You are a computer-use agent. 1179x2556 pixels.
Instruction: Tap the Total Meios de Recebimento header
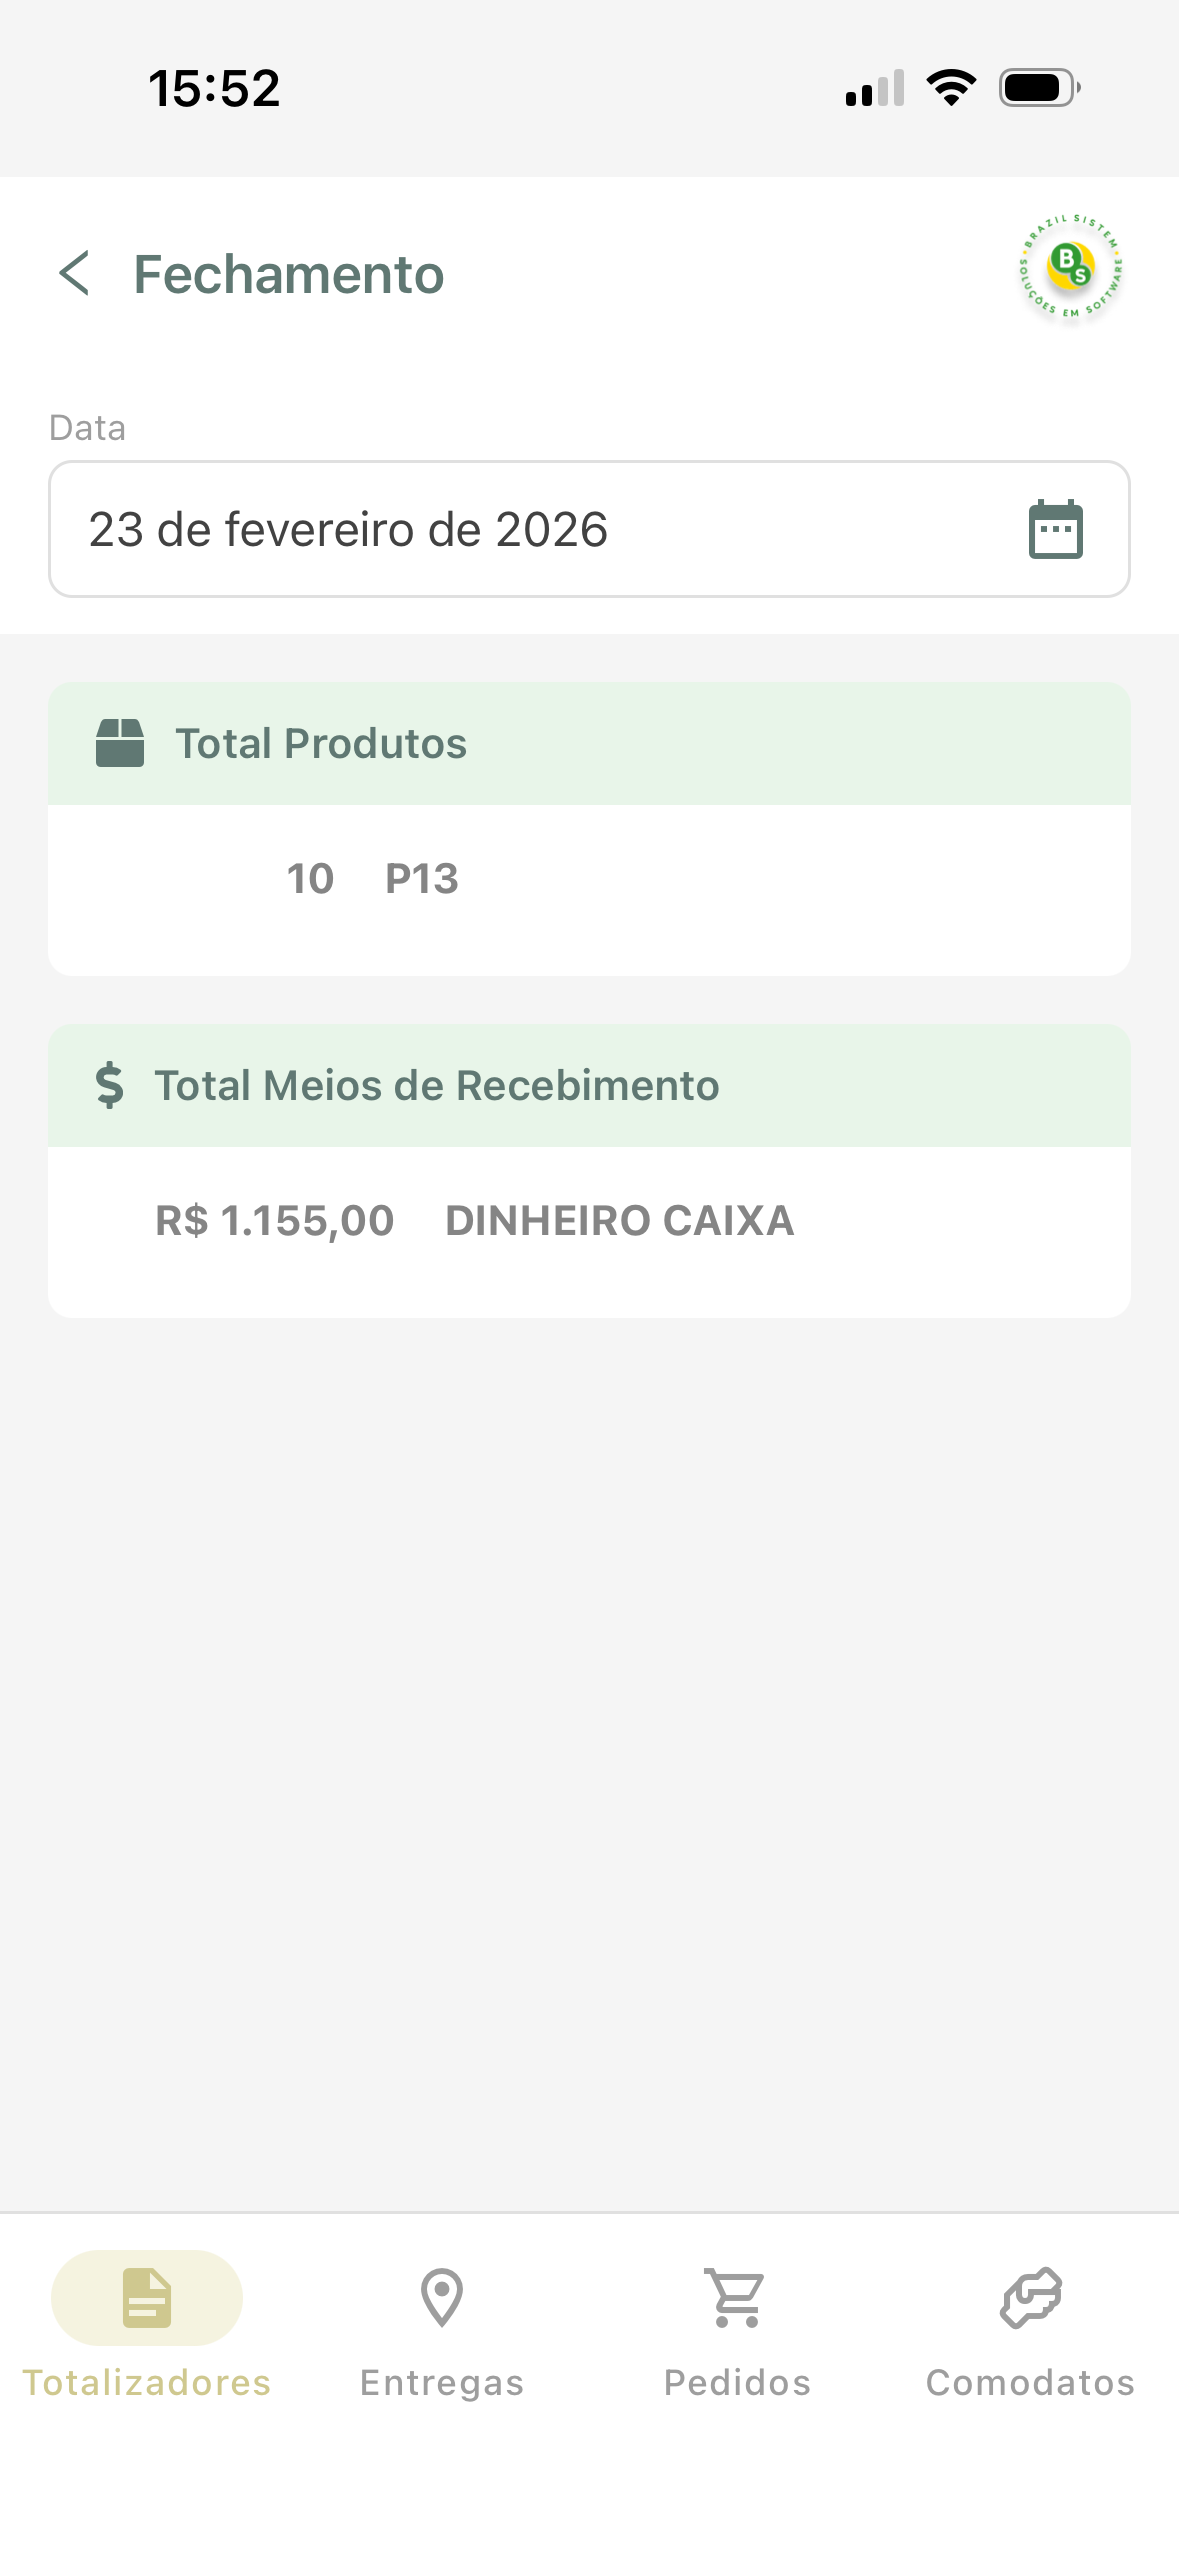coord(589,1085)
